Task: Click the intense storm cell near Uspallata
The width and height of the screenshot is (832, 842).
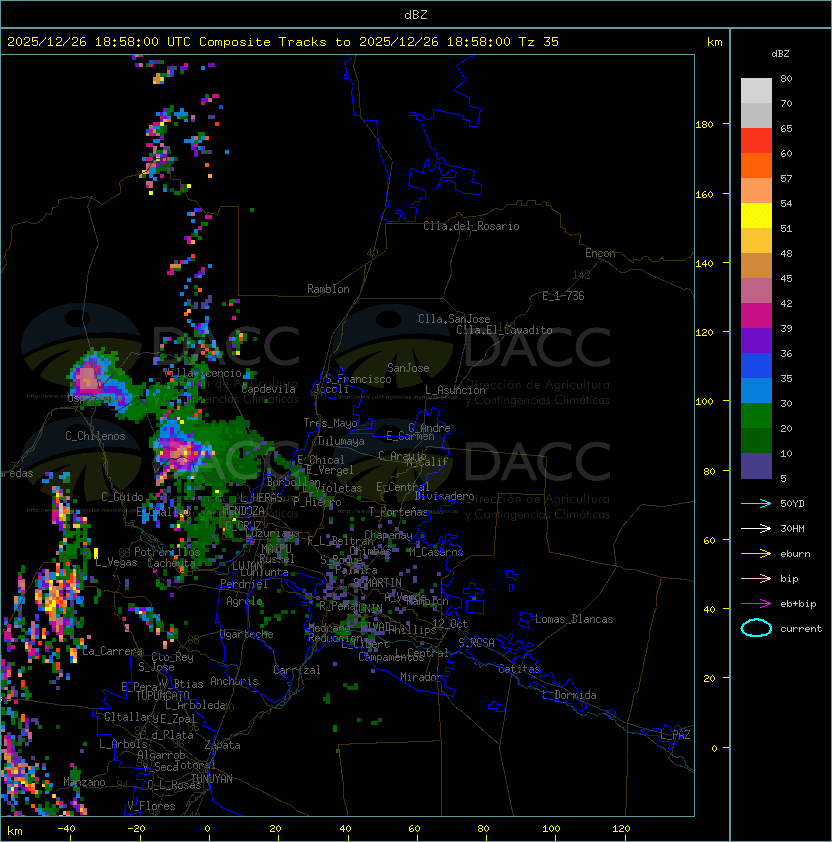Action: pyautogui.click(x=89, y=378)
